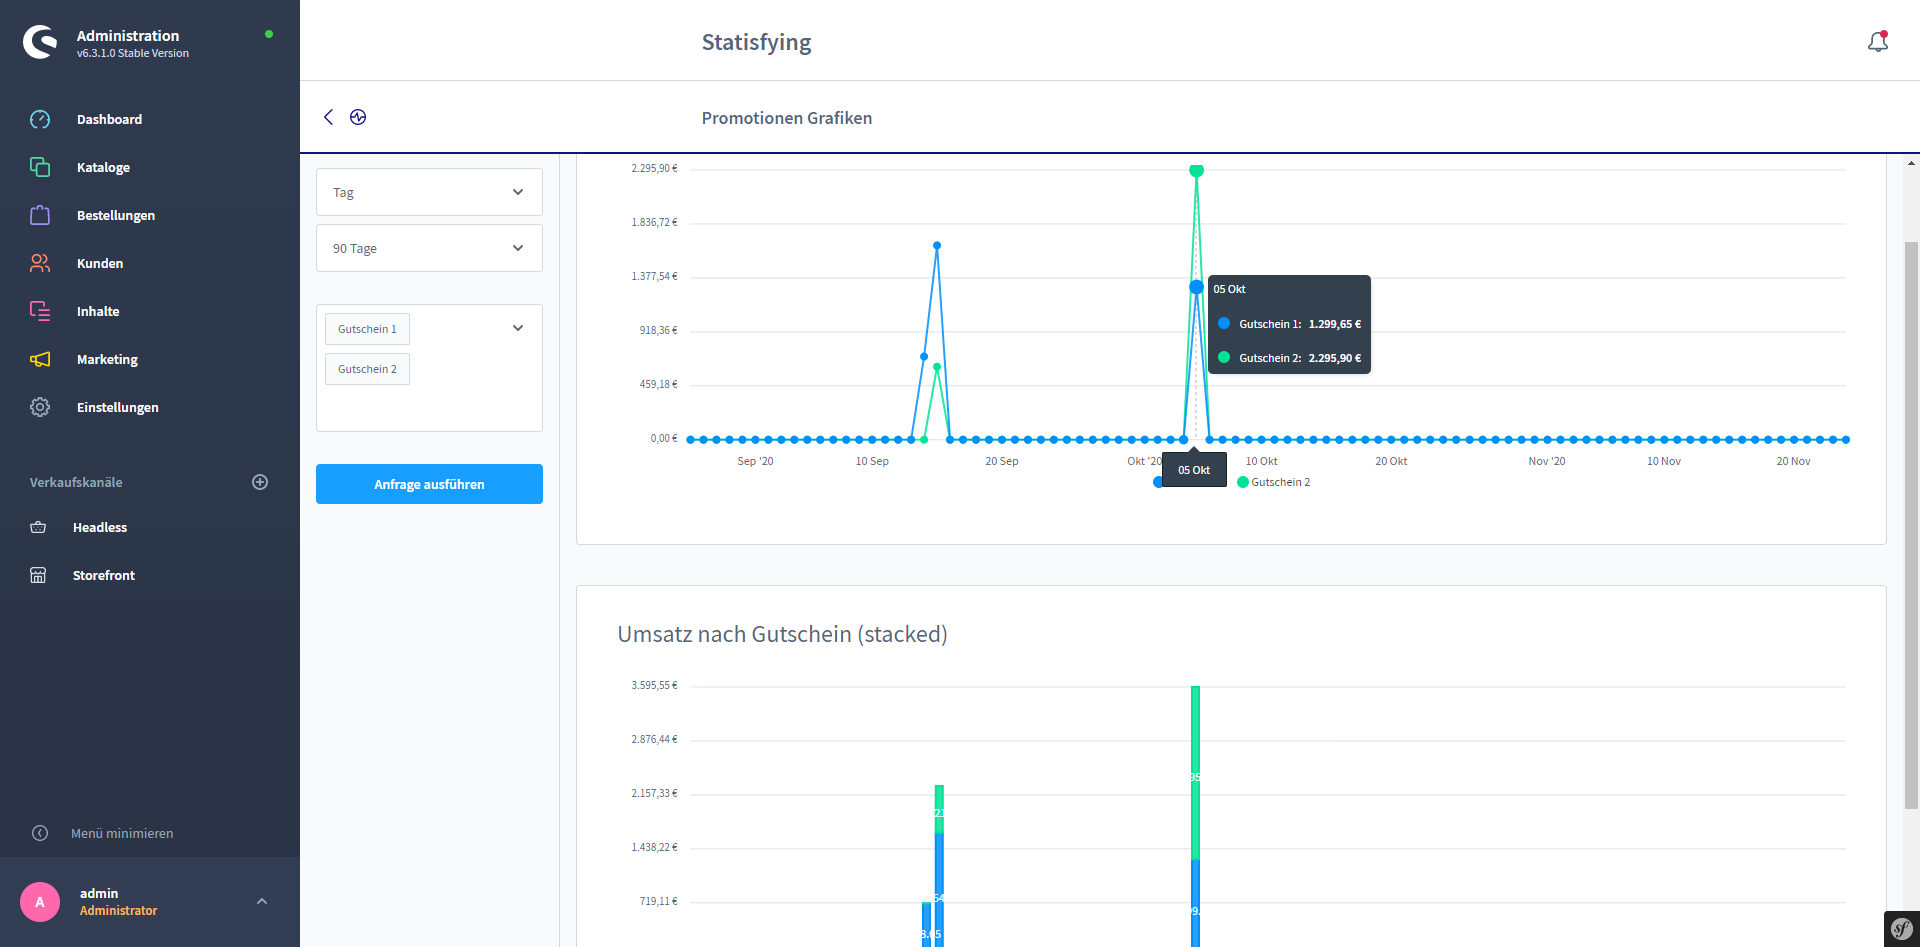Click the Bestellungen bag icon
This screenshot has width=1920, height=947.
click(40, 215)
